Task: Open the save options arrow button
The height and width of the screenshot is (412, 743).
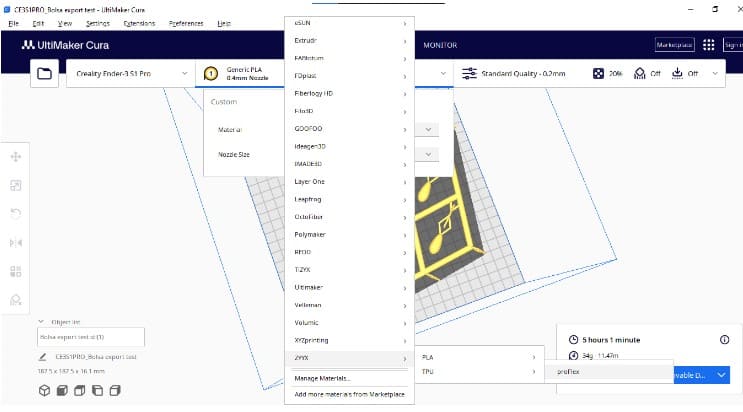Action: click(x=721, y=375)
